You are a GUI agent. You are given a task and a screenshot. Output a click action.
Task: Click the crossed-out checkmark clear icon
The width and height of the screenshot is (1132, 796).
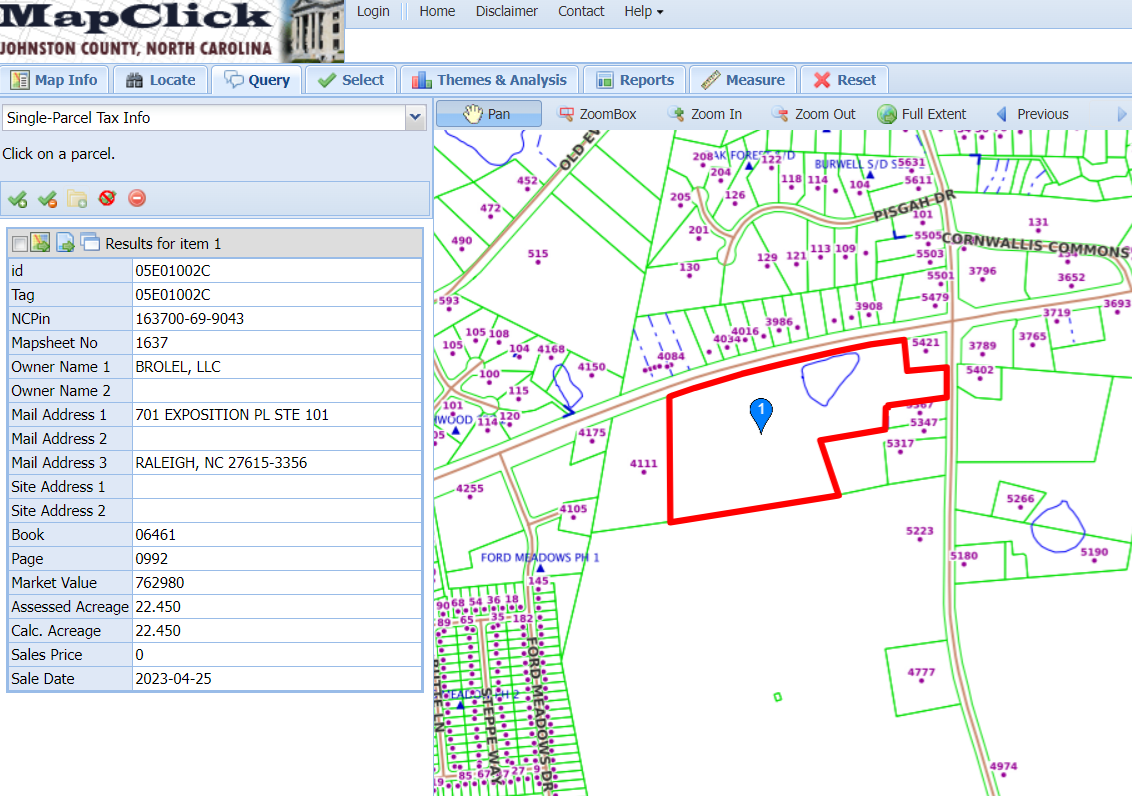click(x=107, y=198)
